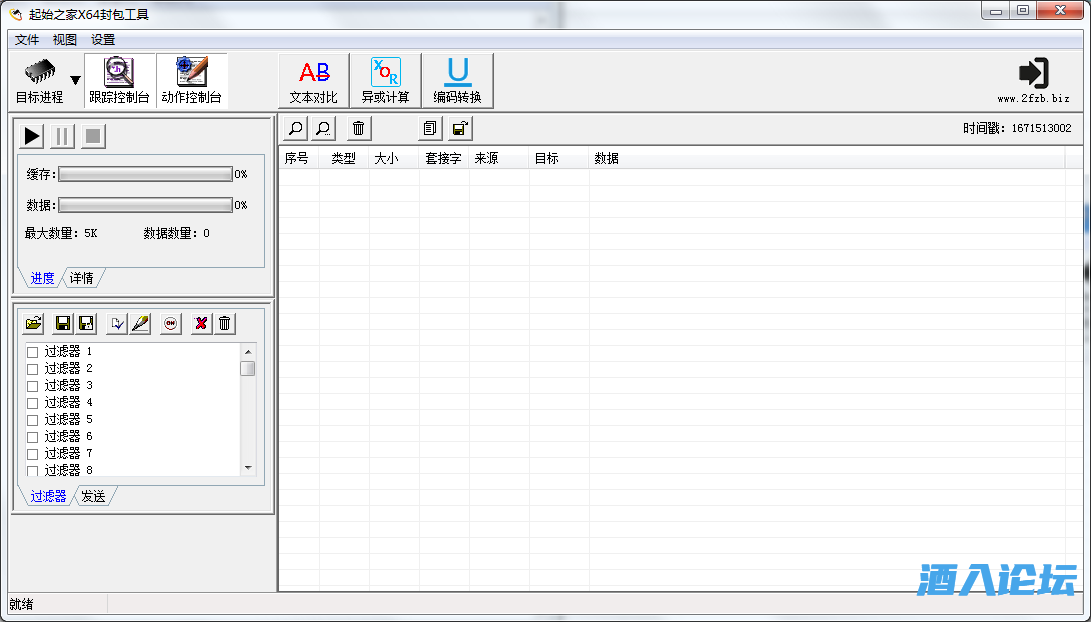Open the 跟踪控制台 tracking console

(x=119, y=81)
